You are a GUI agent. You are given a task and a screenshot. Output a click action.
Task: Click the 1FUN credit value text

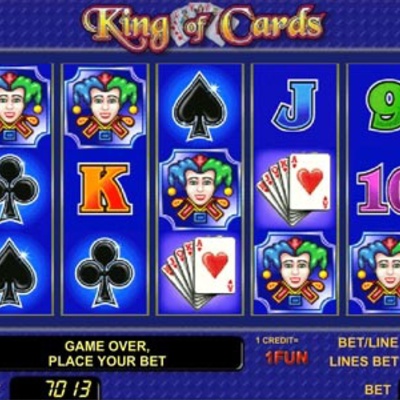click(x=287, y=358)
